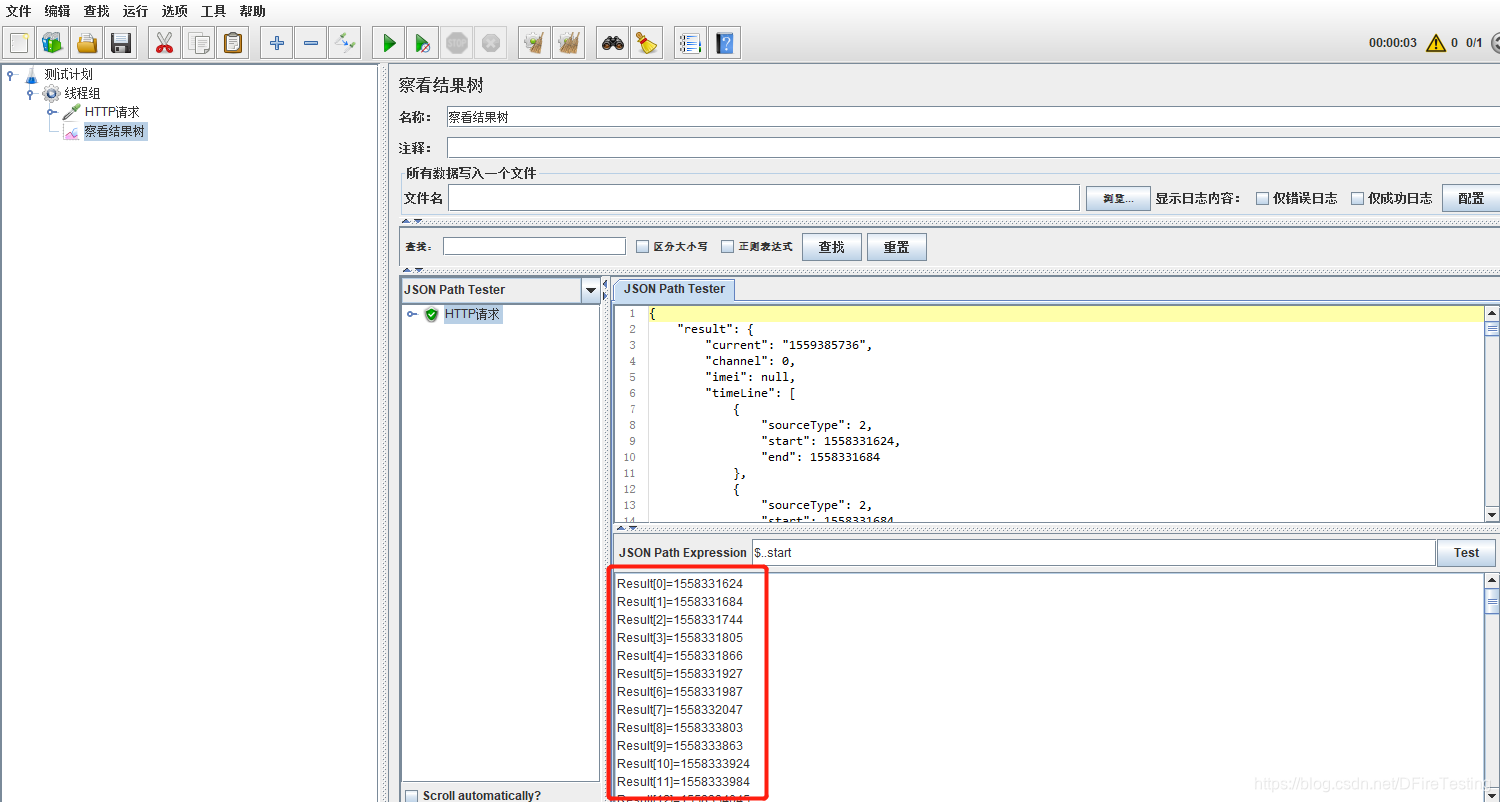This screenshot has height=802, width=1500.
Task: Open the 编辑 menu
Action: [58, 11]
